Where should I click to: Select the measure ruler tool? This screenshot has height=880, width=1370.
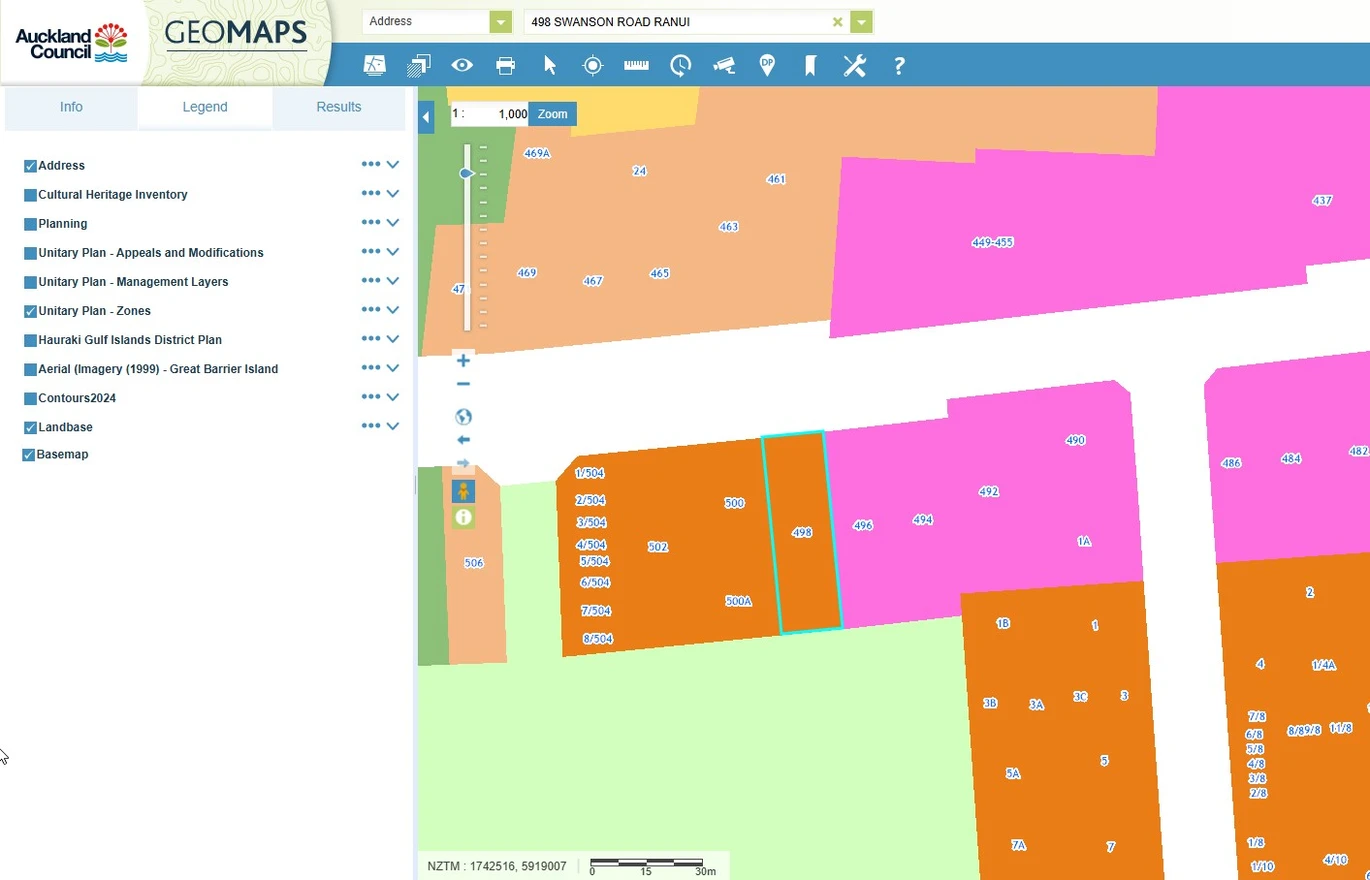(636, 65)
